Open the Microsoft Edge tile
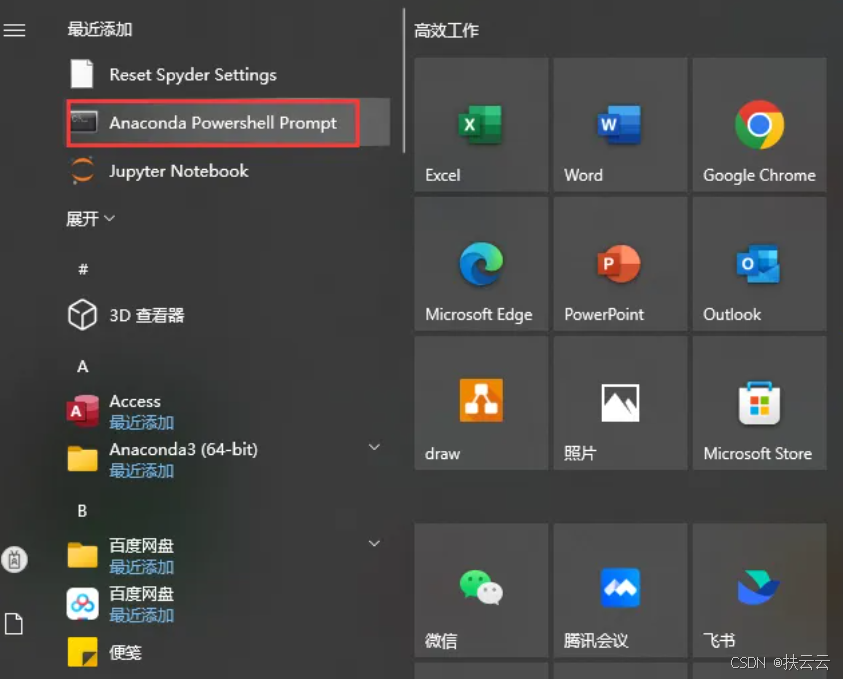This screenshot has width=843, height=679. point(481,263)
